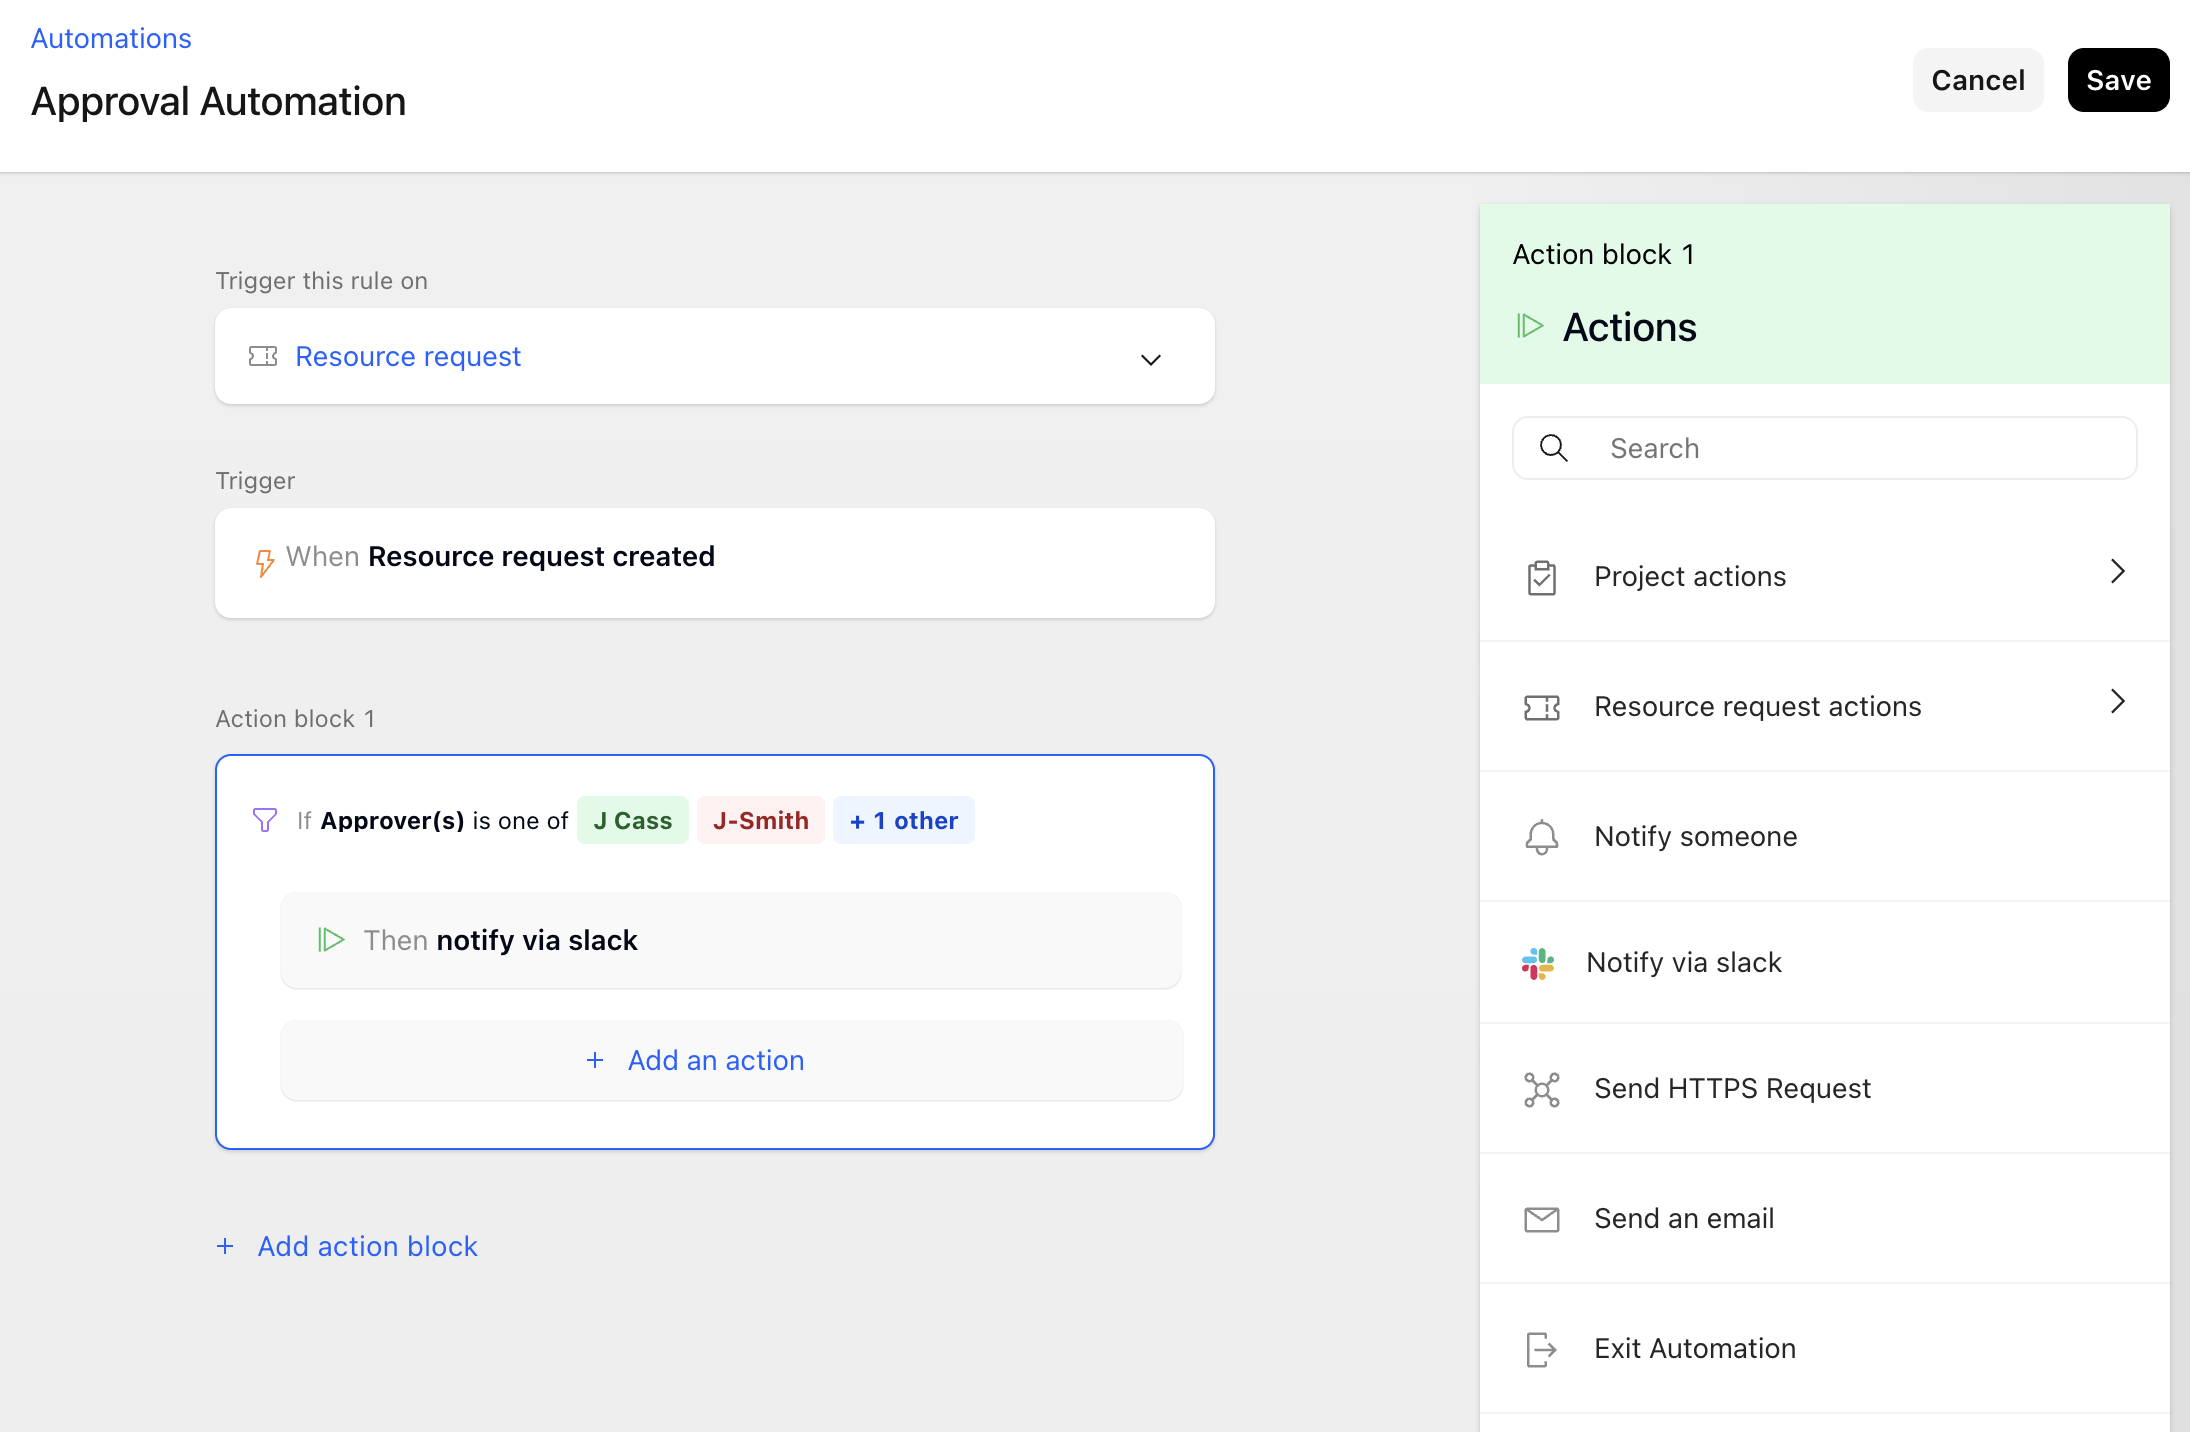Screen dimensions: 2190x1432
Task: Click the Save button
Action: point(2118,80)
